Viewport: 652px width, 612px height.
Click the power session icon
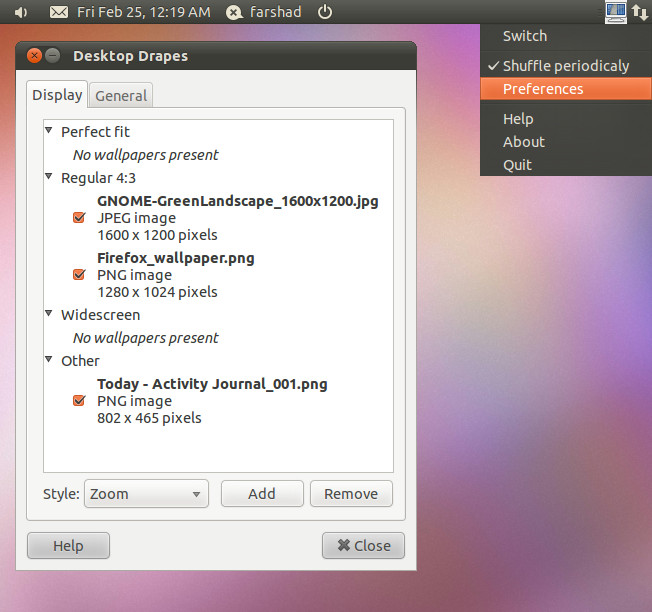[x=325, y=12]
